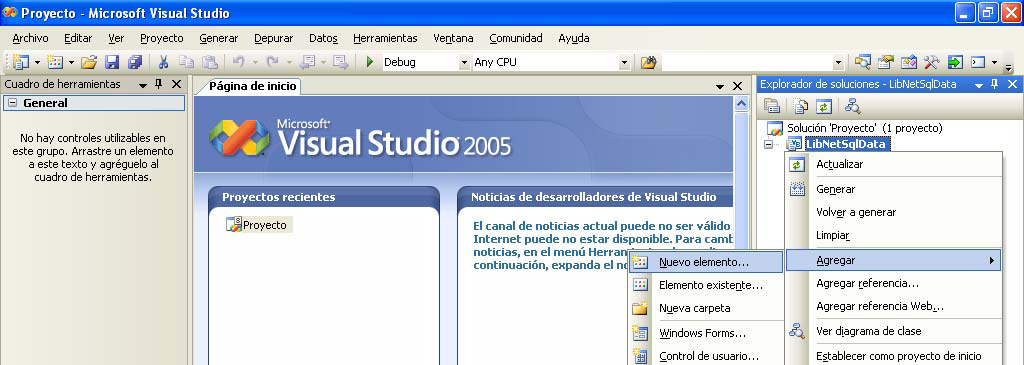Select Limpiar in the context menu
Viewport: 1024px width, 365px height.
click(x=893, y=235)
